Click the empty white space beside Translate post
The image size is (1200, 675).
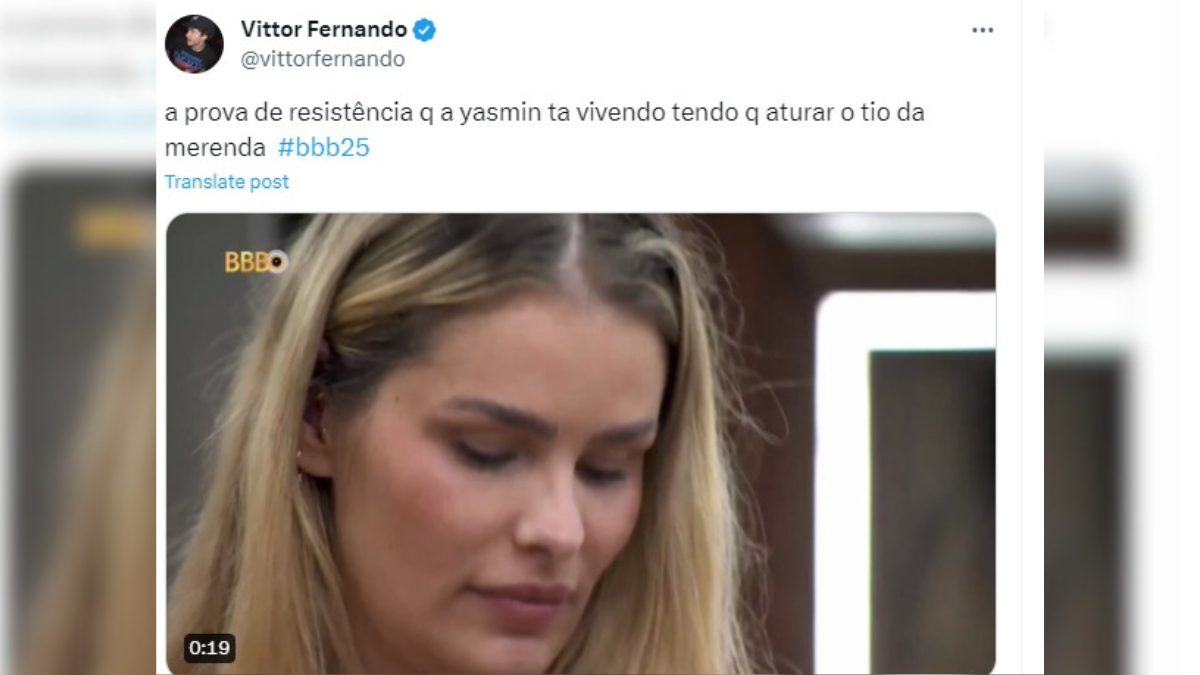tap(640, 182)
